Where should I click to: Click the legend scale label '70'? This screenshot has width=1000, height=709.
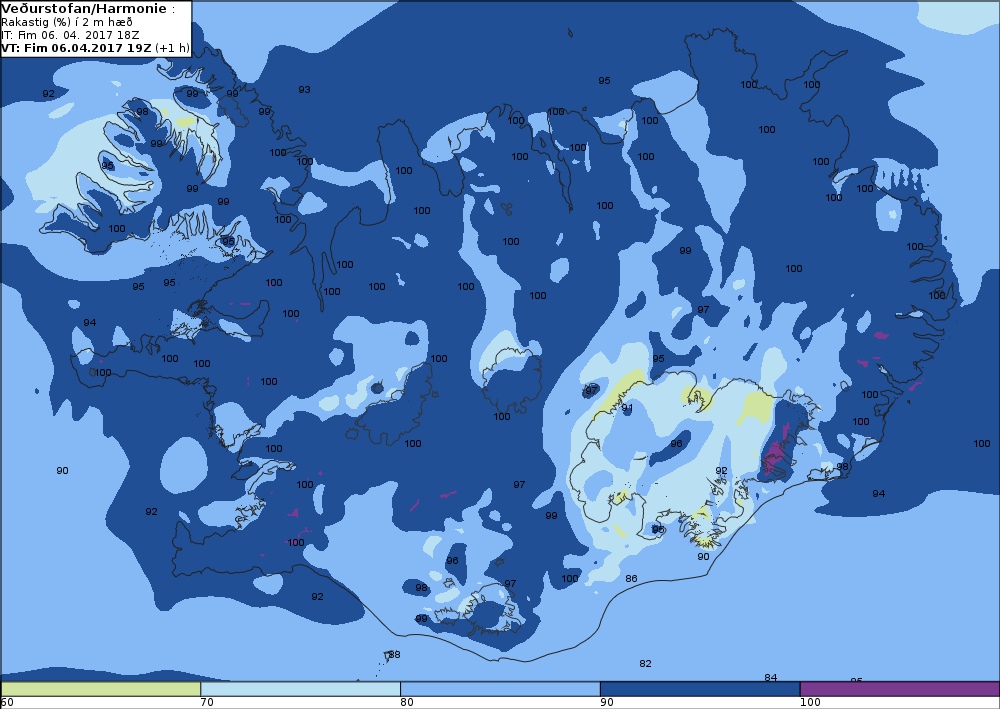207,703
